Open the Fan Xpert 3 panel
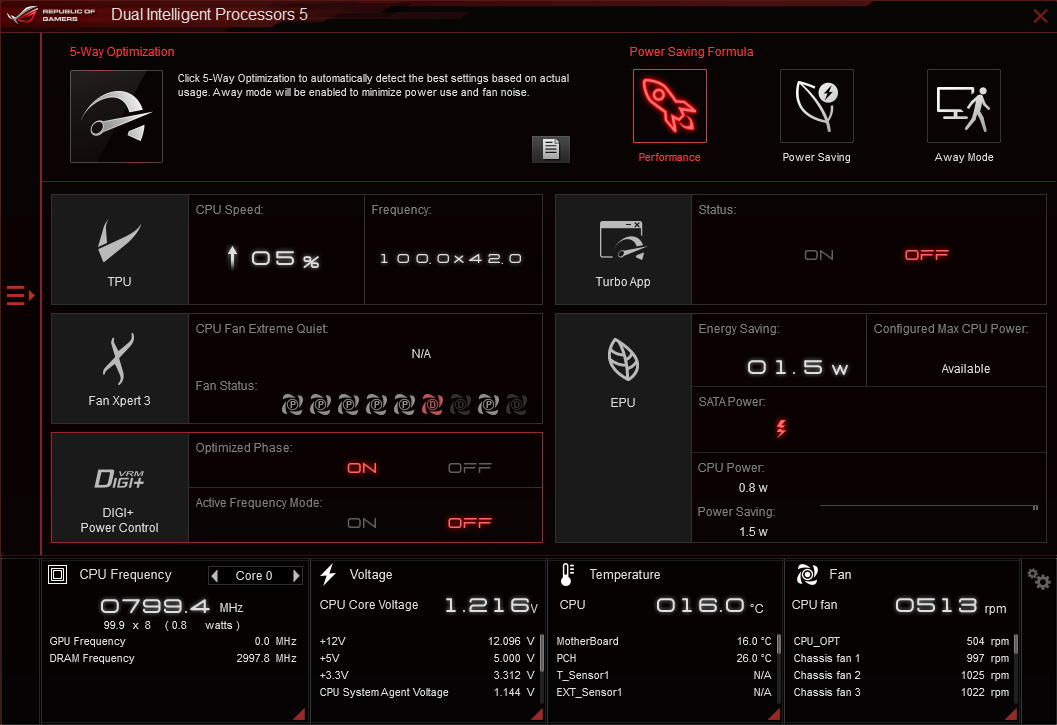1057x725 pixels. point(119,368)
